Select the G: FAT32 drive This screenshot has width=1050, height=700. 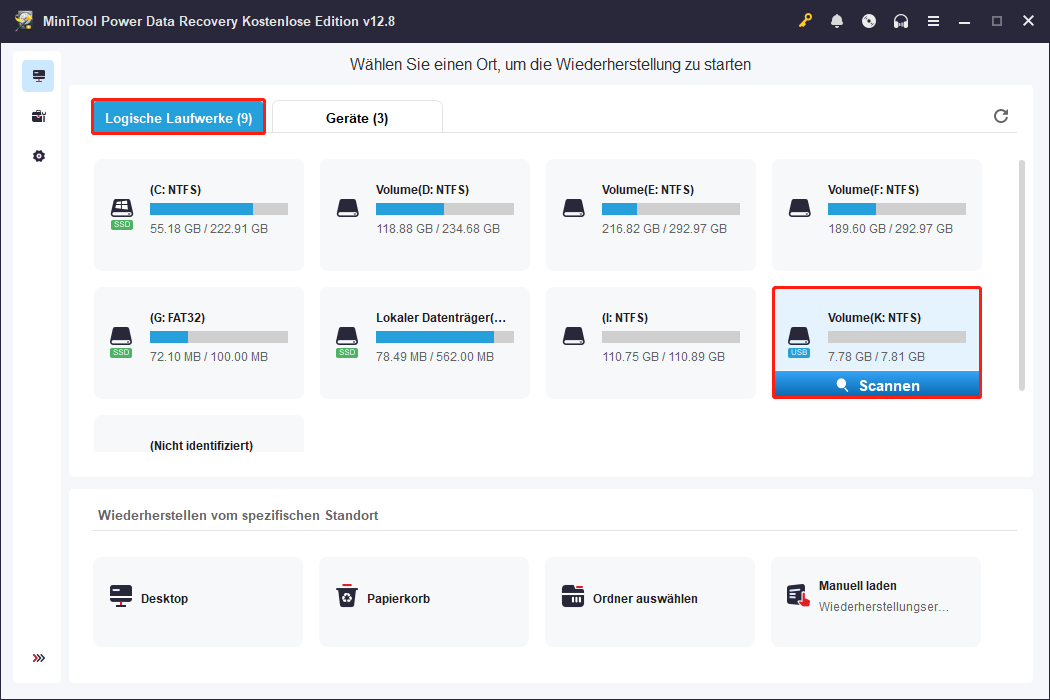pos(199,342)
